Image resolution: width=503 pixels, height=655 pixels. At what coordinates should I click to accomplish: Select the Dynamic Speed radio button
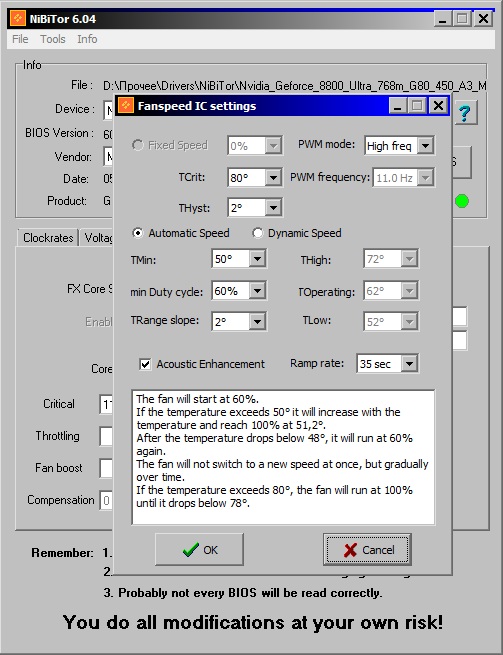point(257,233)
